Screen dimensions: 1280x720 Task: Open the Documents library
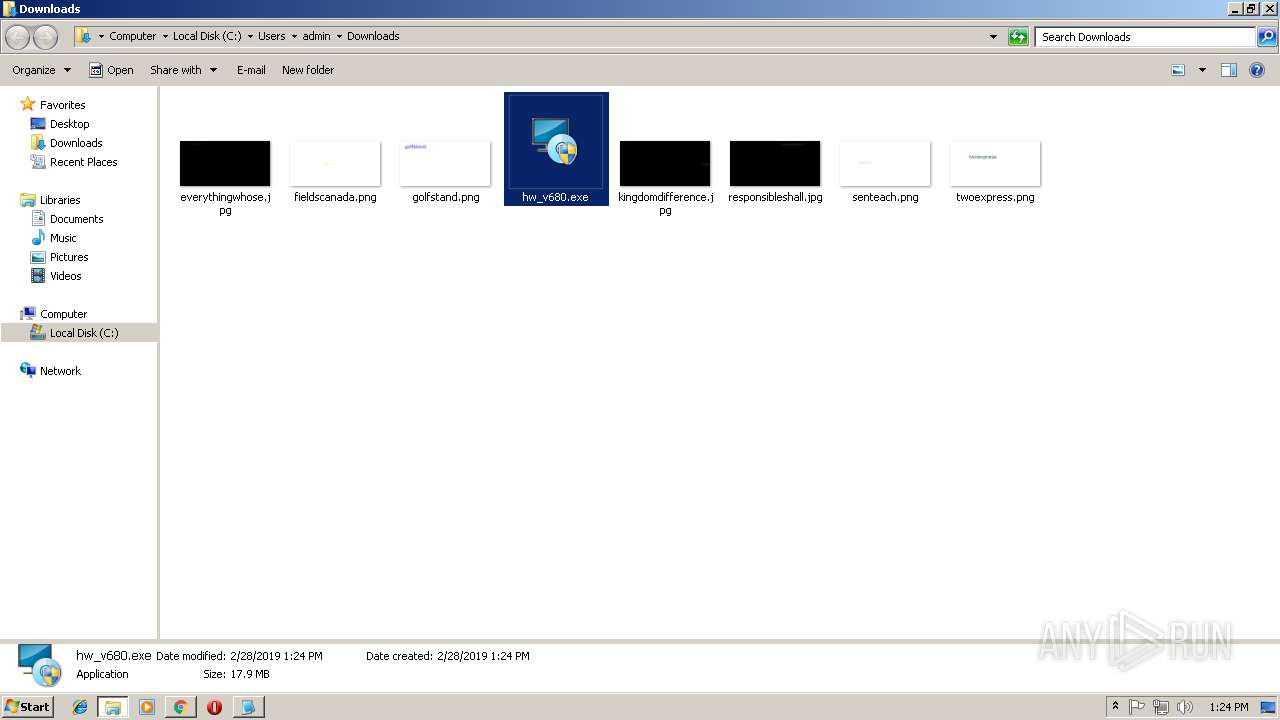coord(76,219)
